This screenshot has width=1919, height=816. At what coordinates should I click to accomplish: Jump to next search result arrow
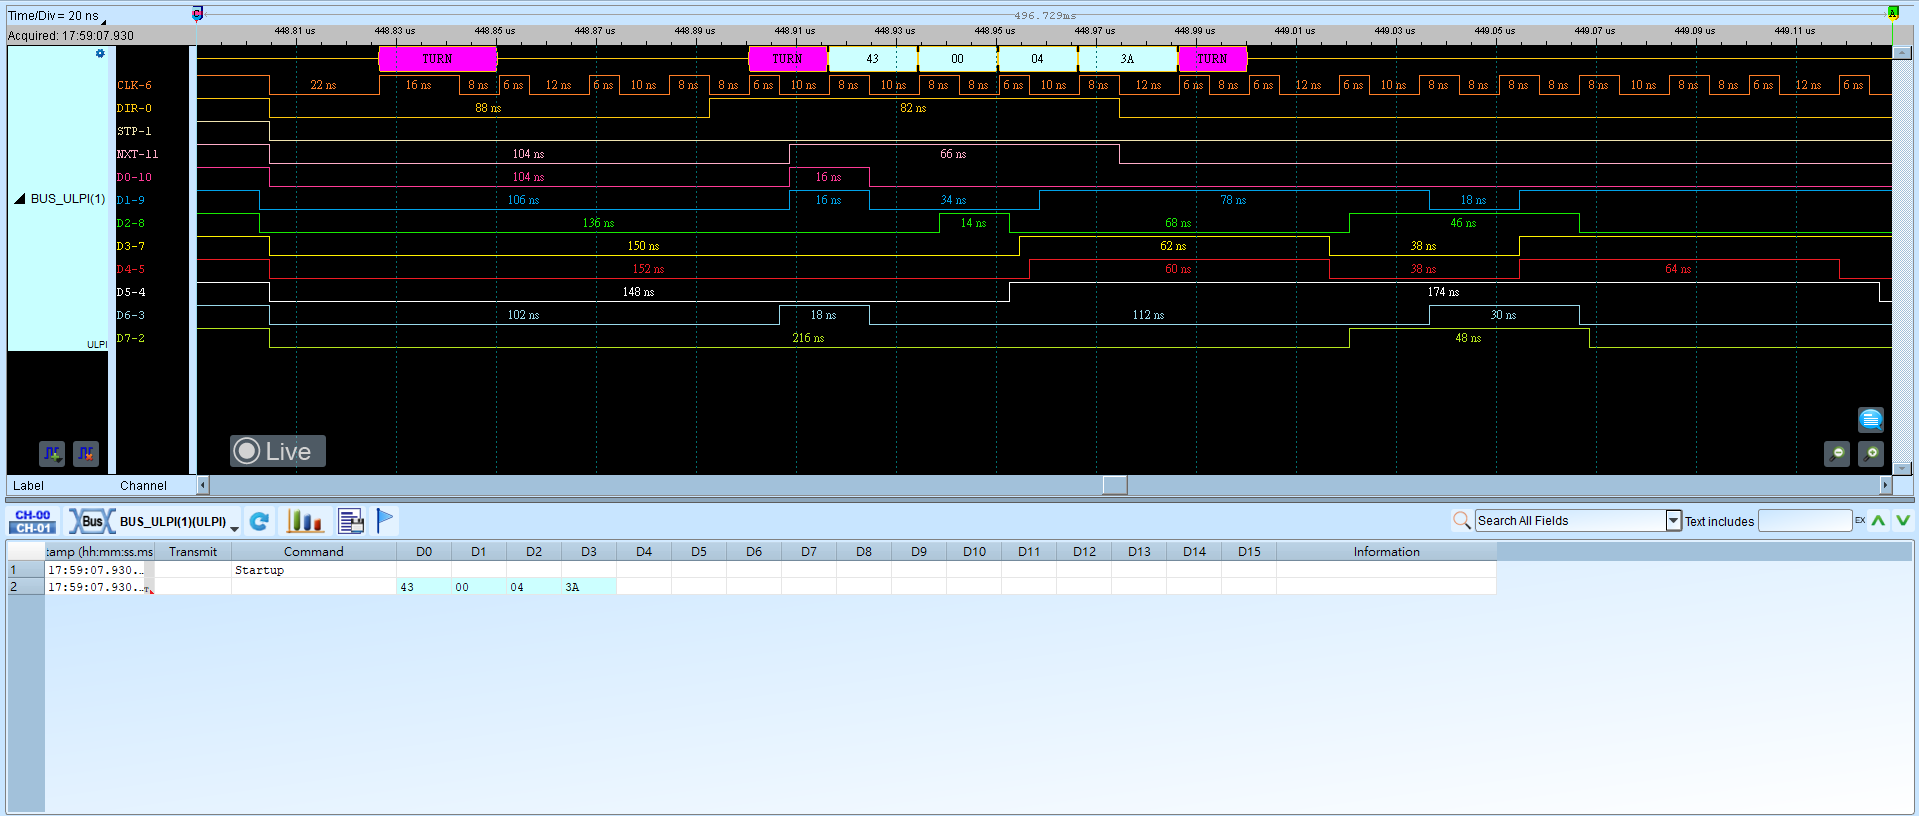[x=1902, y=521]
